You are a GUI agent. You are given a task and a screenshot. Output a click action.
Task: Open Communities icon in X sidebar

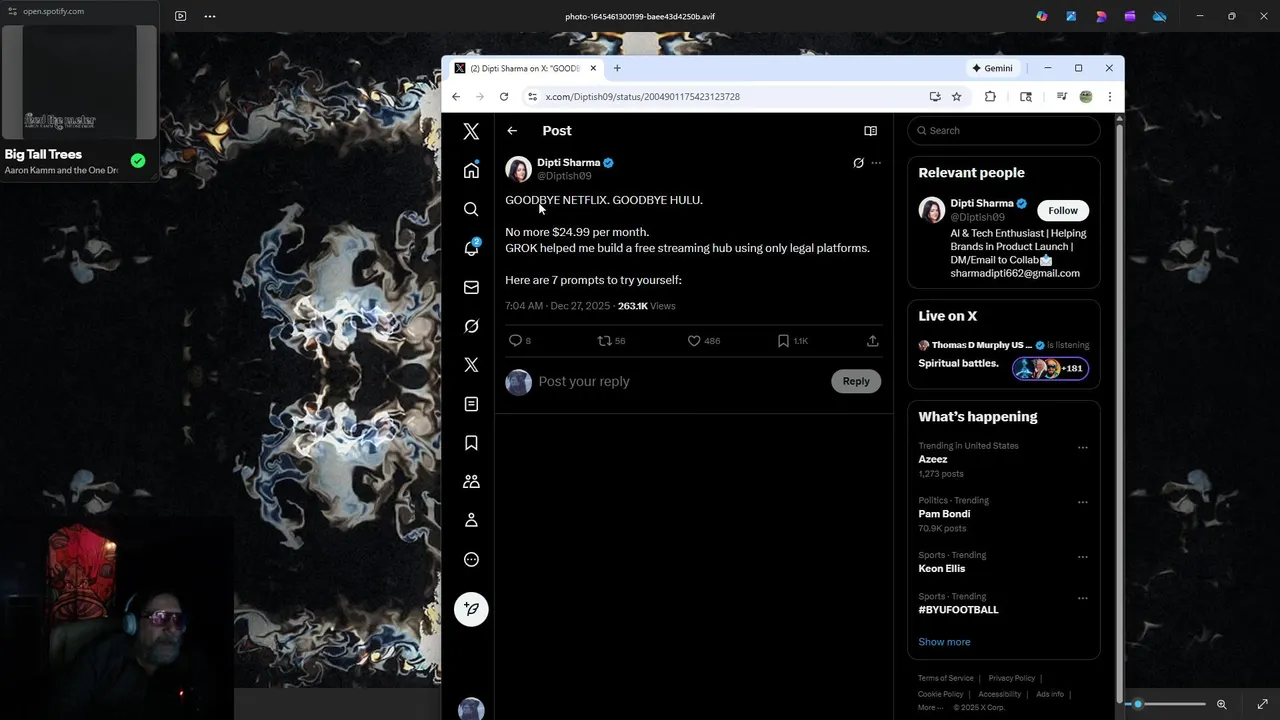coord(471,481)
